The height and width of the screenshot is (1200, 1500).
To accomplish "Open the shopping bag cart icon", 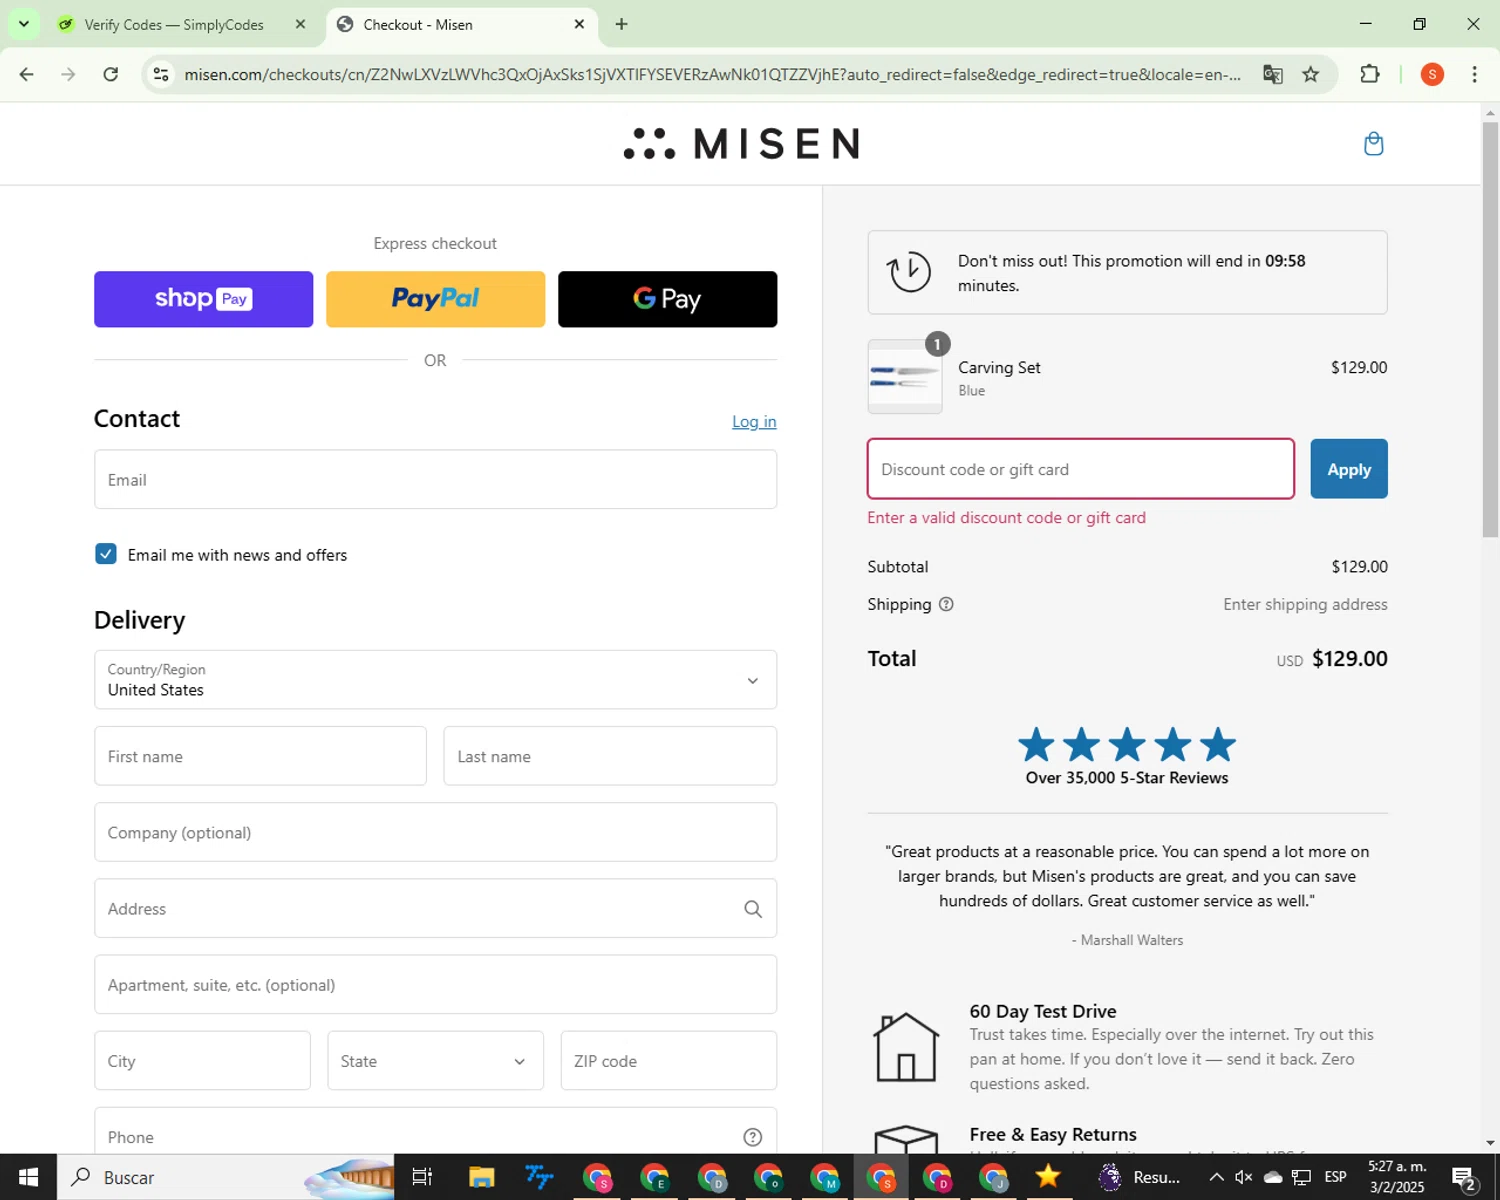I will [x=1374, y=144].
